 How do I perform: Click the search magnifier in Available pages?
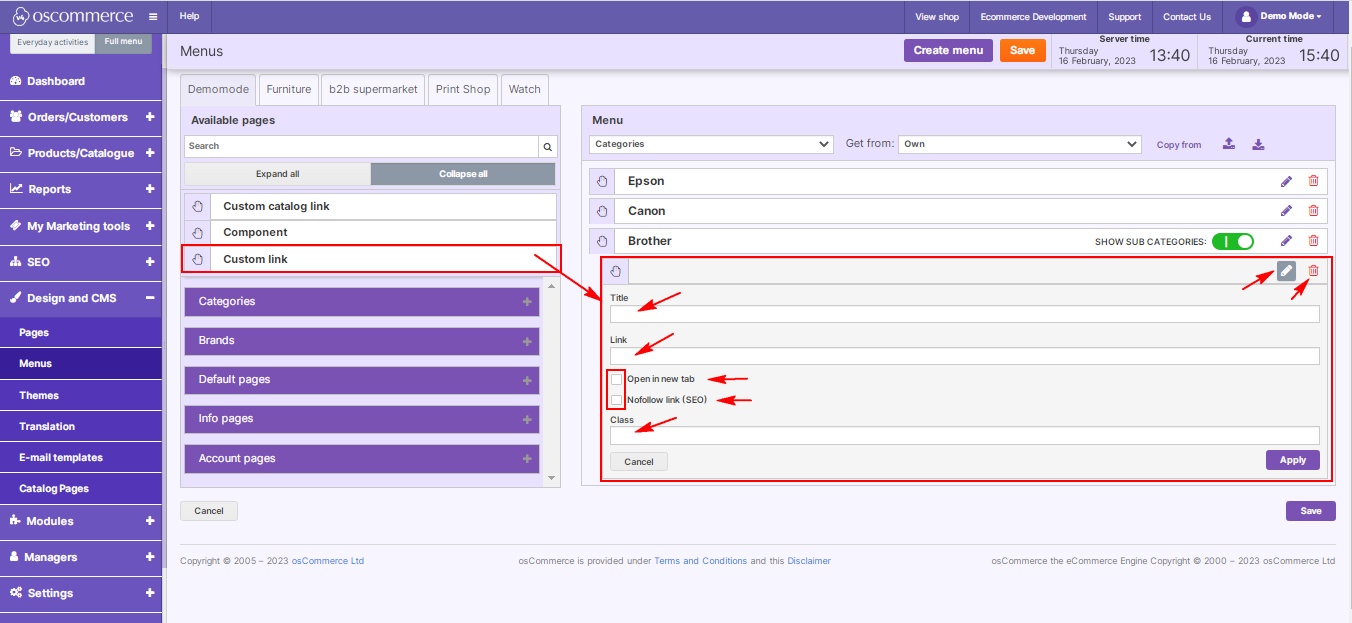point(546,146)
